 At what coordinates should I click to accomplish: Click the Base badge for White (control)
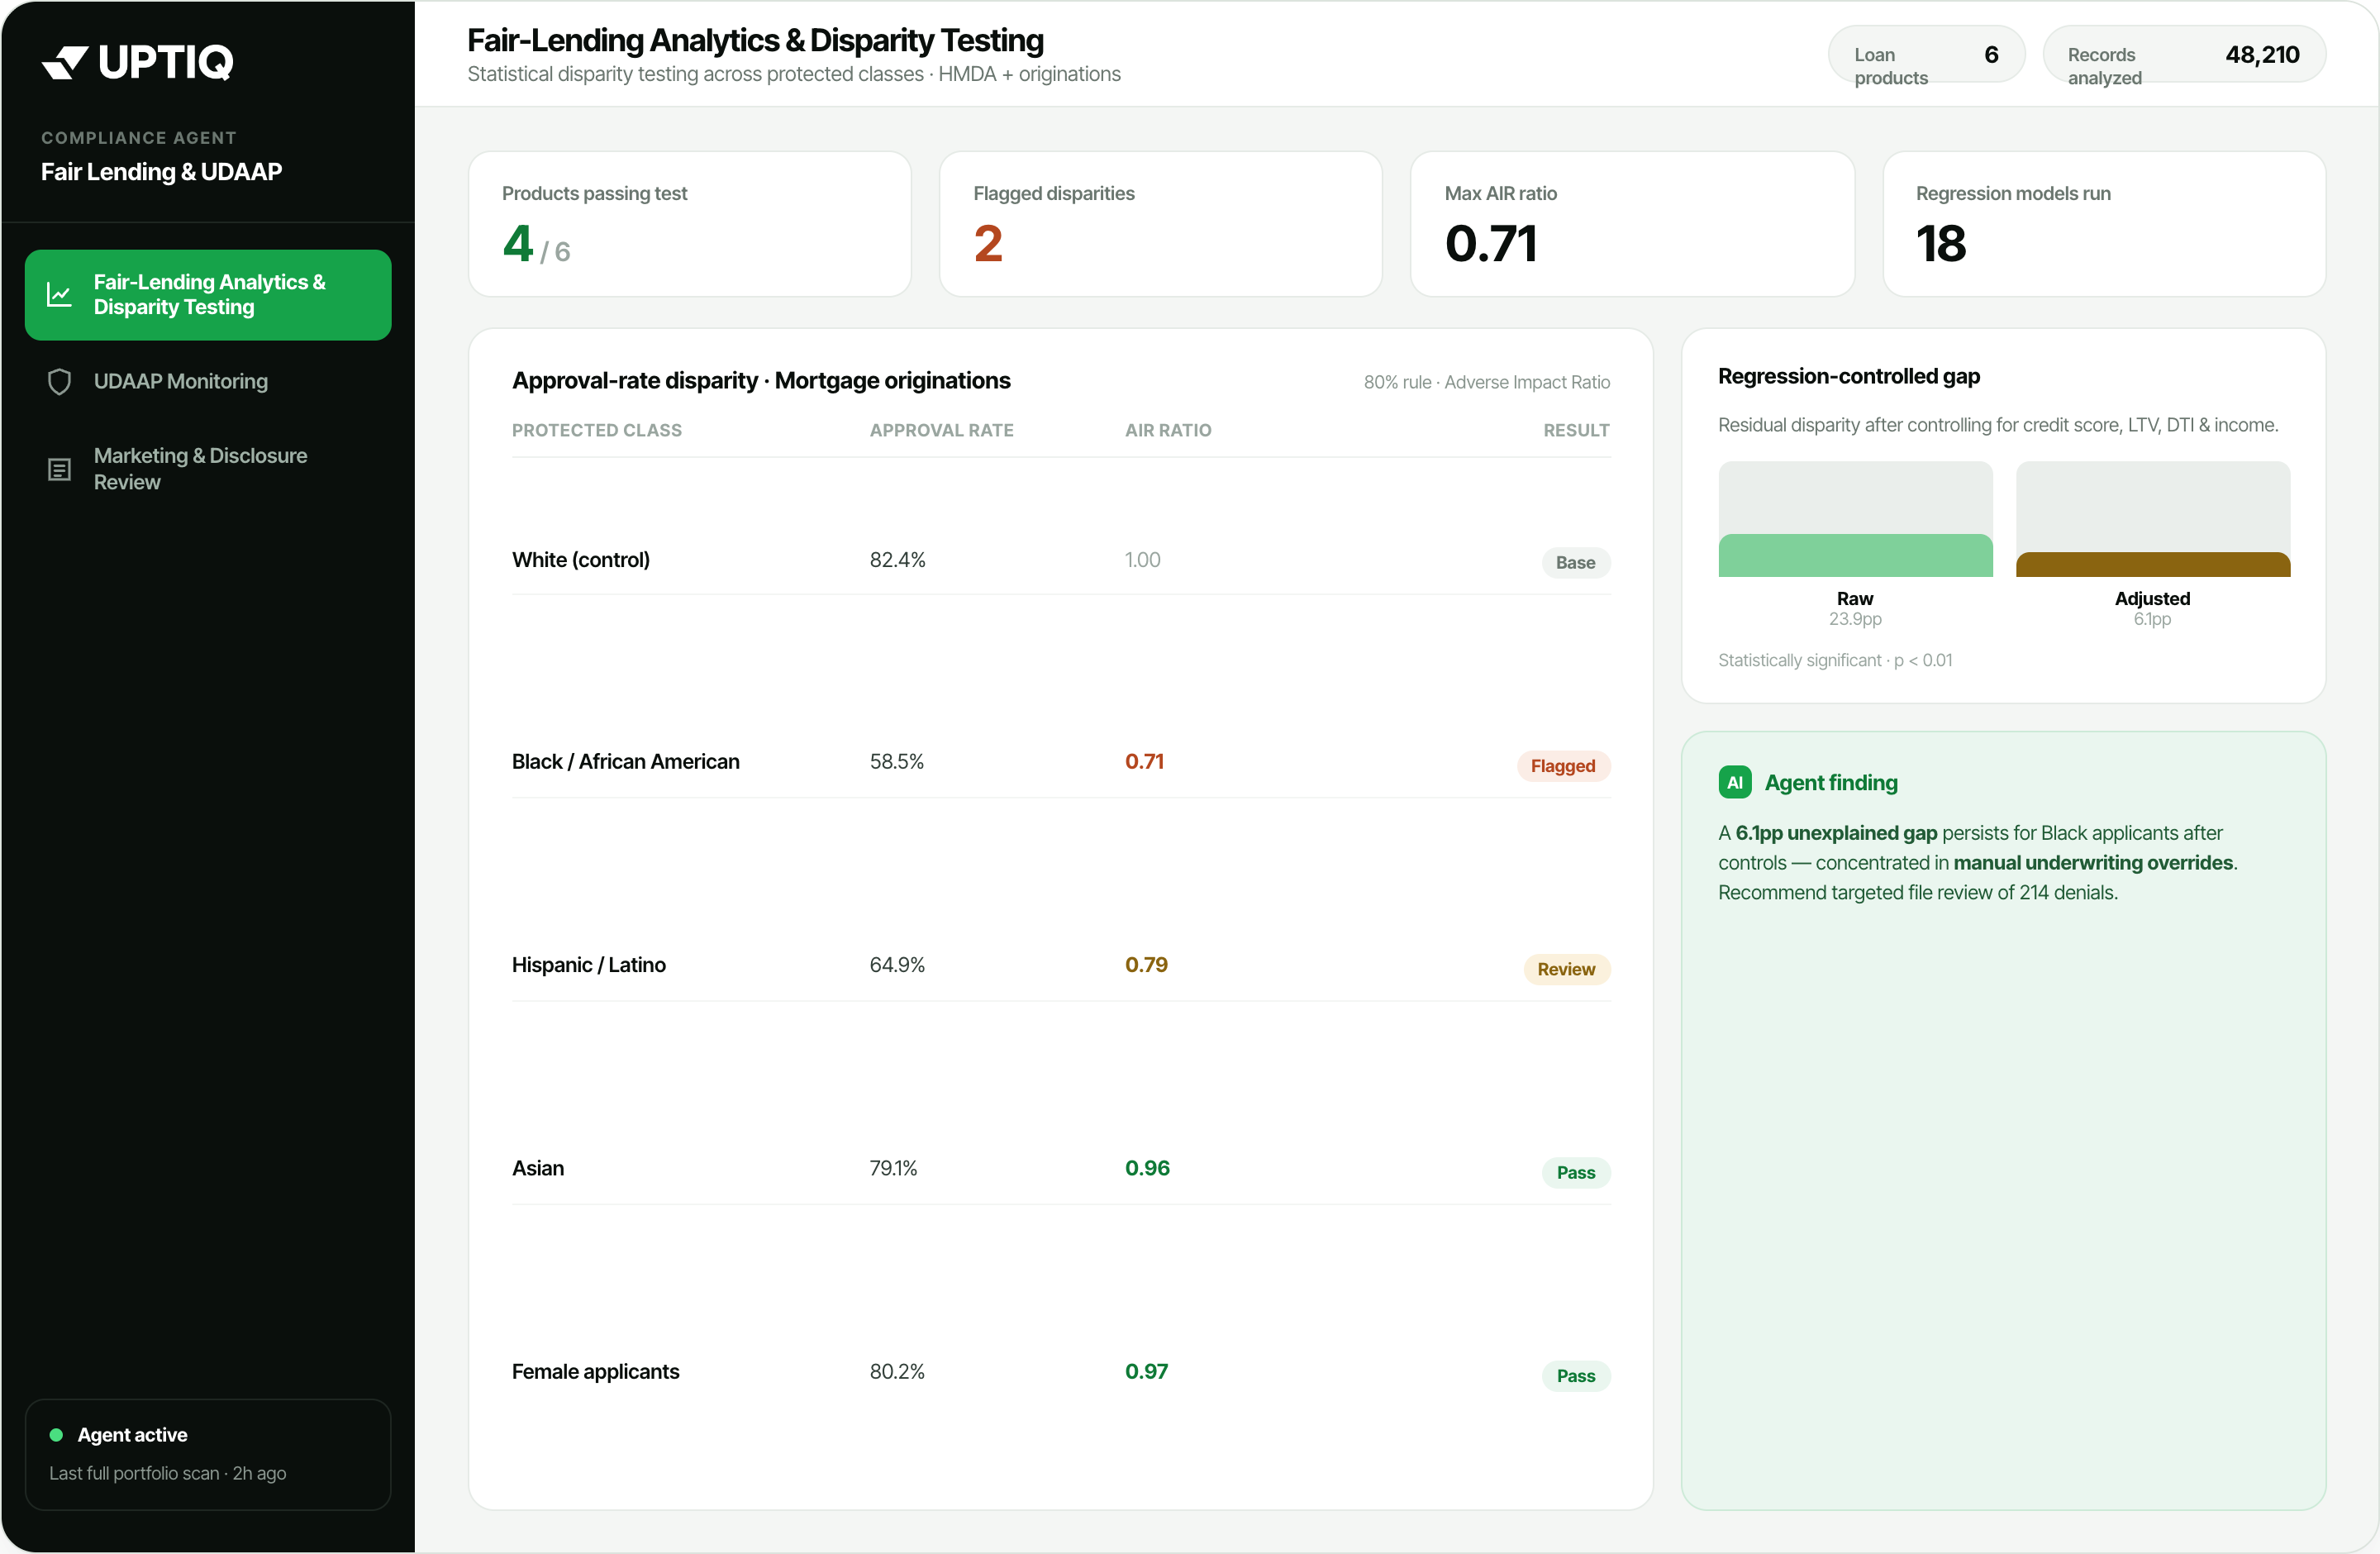point(1575,563)
